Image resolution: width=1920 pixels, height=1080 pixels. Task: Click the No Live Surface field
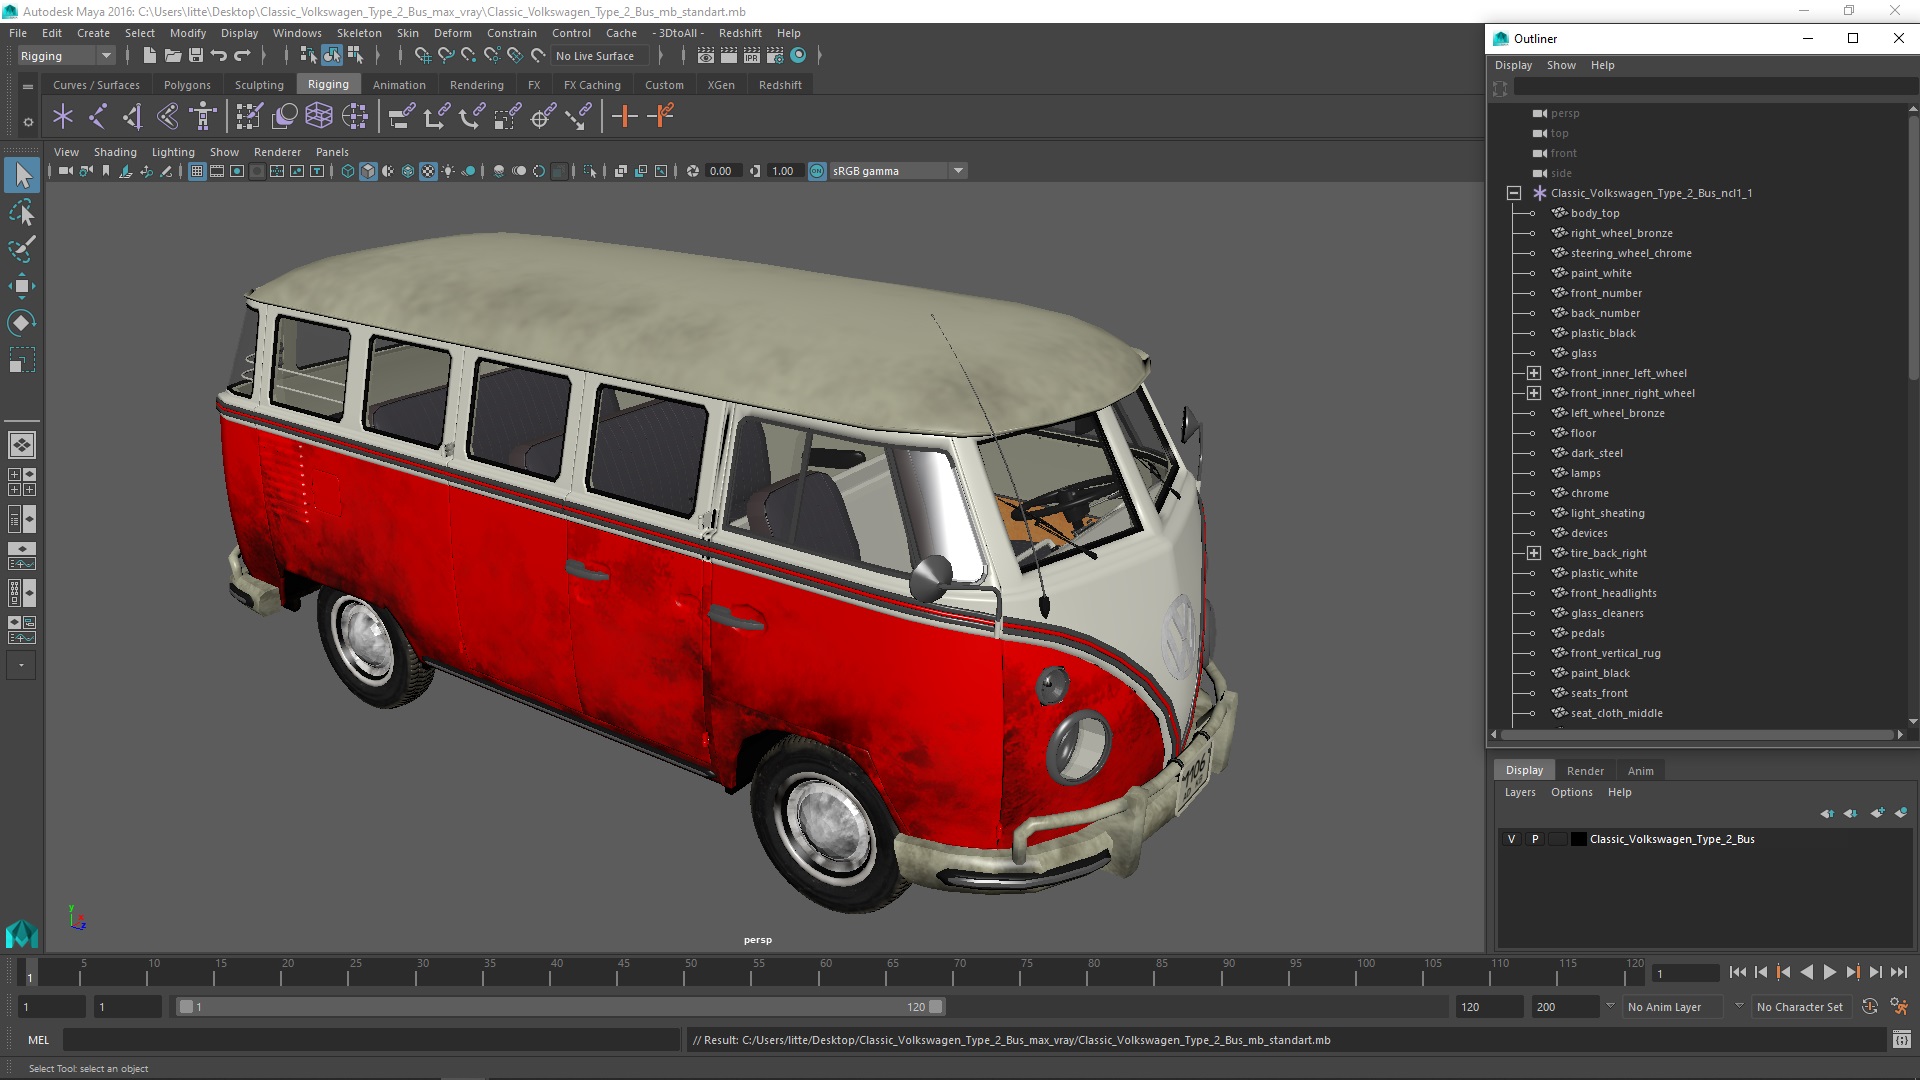(599, 56)
